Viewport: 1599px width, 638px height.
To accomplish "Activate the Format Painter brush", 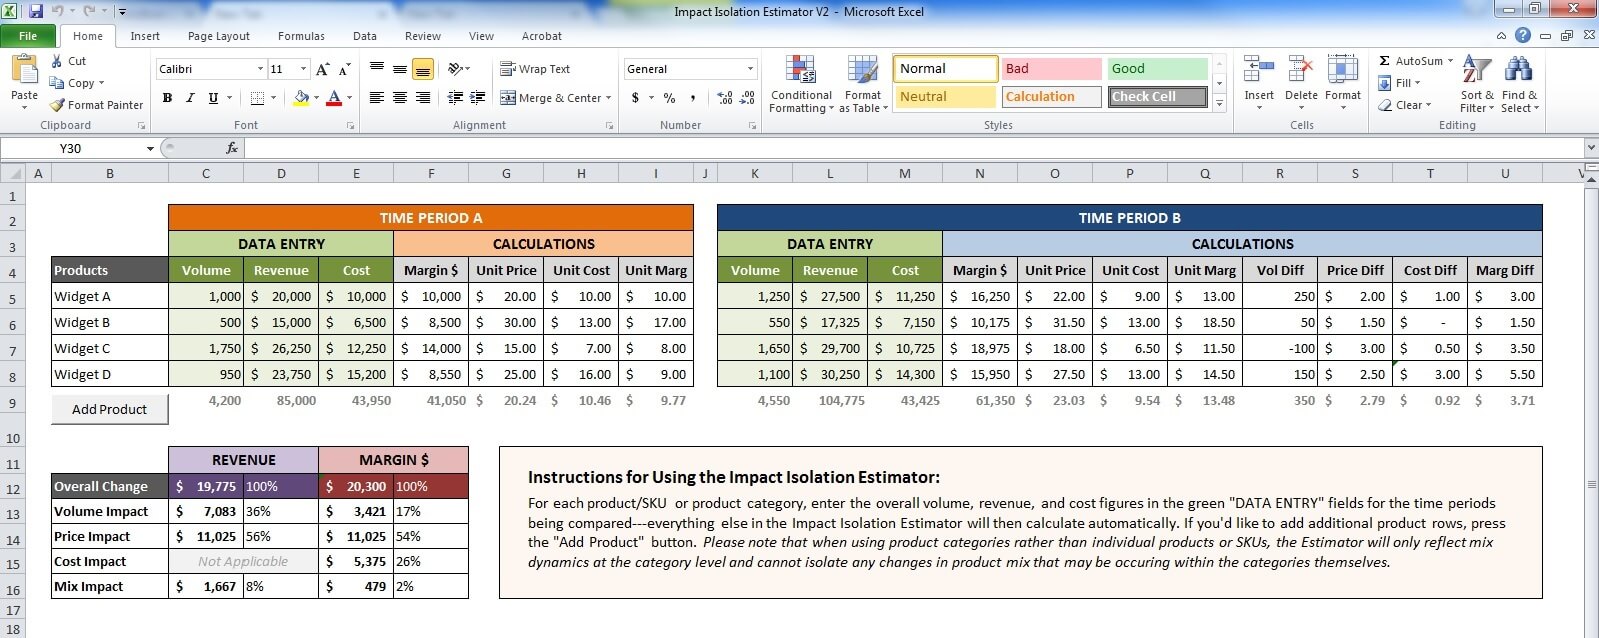I will click(97, 105).
